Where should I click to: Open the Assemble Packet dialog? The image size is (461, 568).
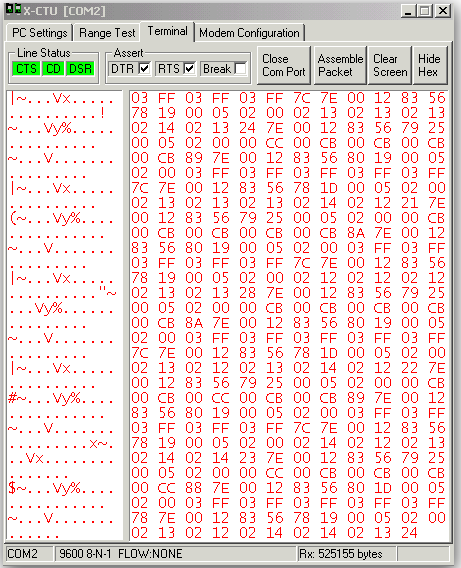(x=340, y=66)
